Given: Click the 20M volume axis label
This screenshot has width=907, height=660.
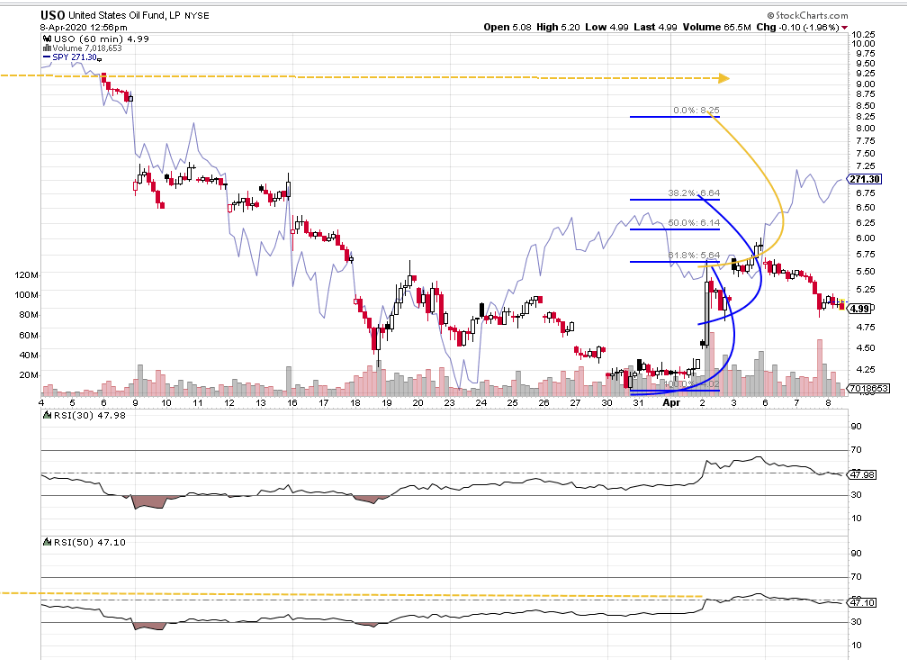Looking at the screenshot, I should coord(28,375).
